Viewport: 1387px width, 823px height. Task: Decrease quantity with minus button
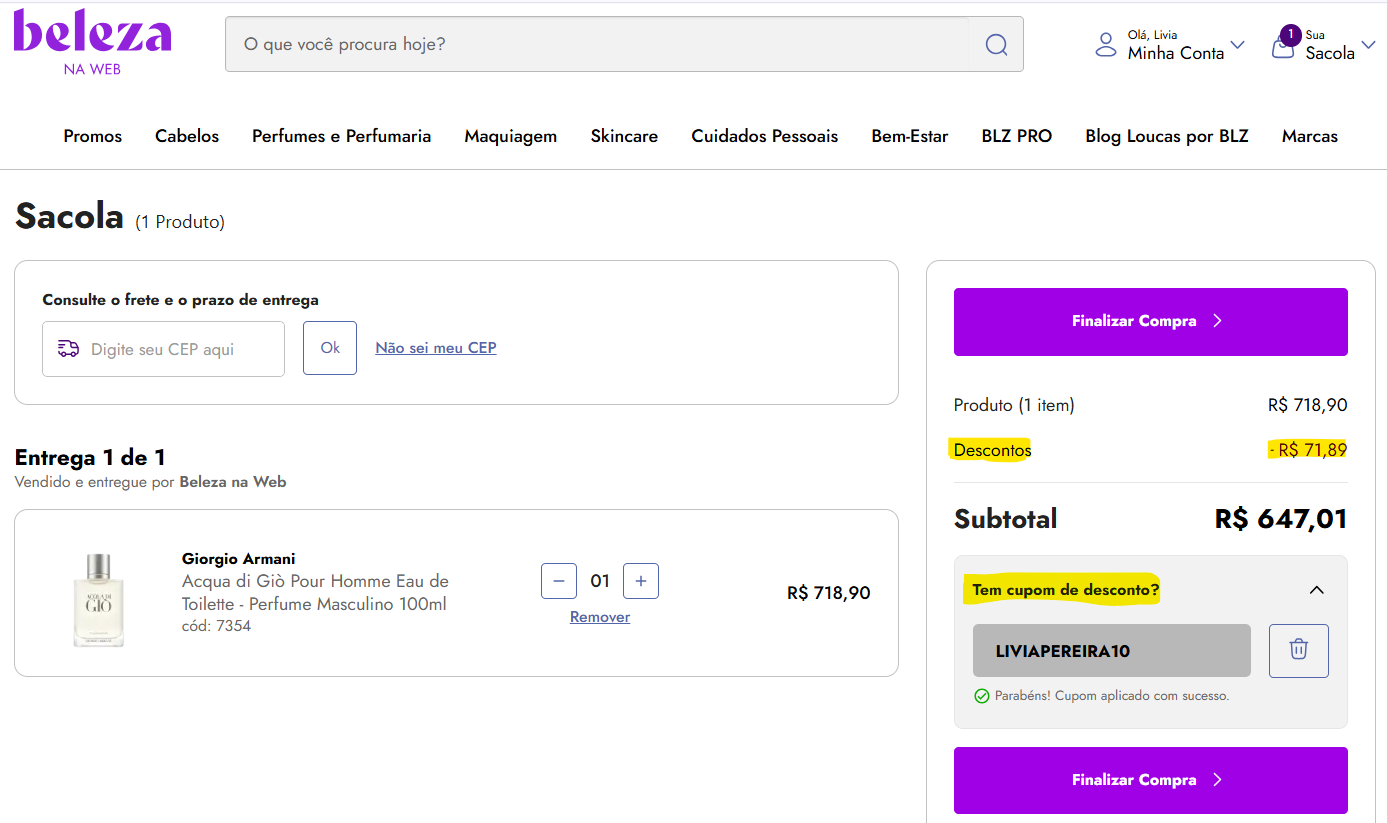pyautogui.click(x=559, y=581)
